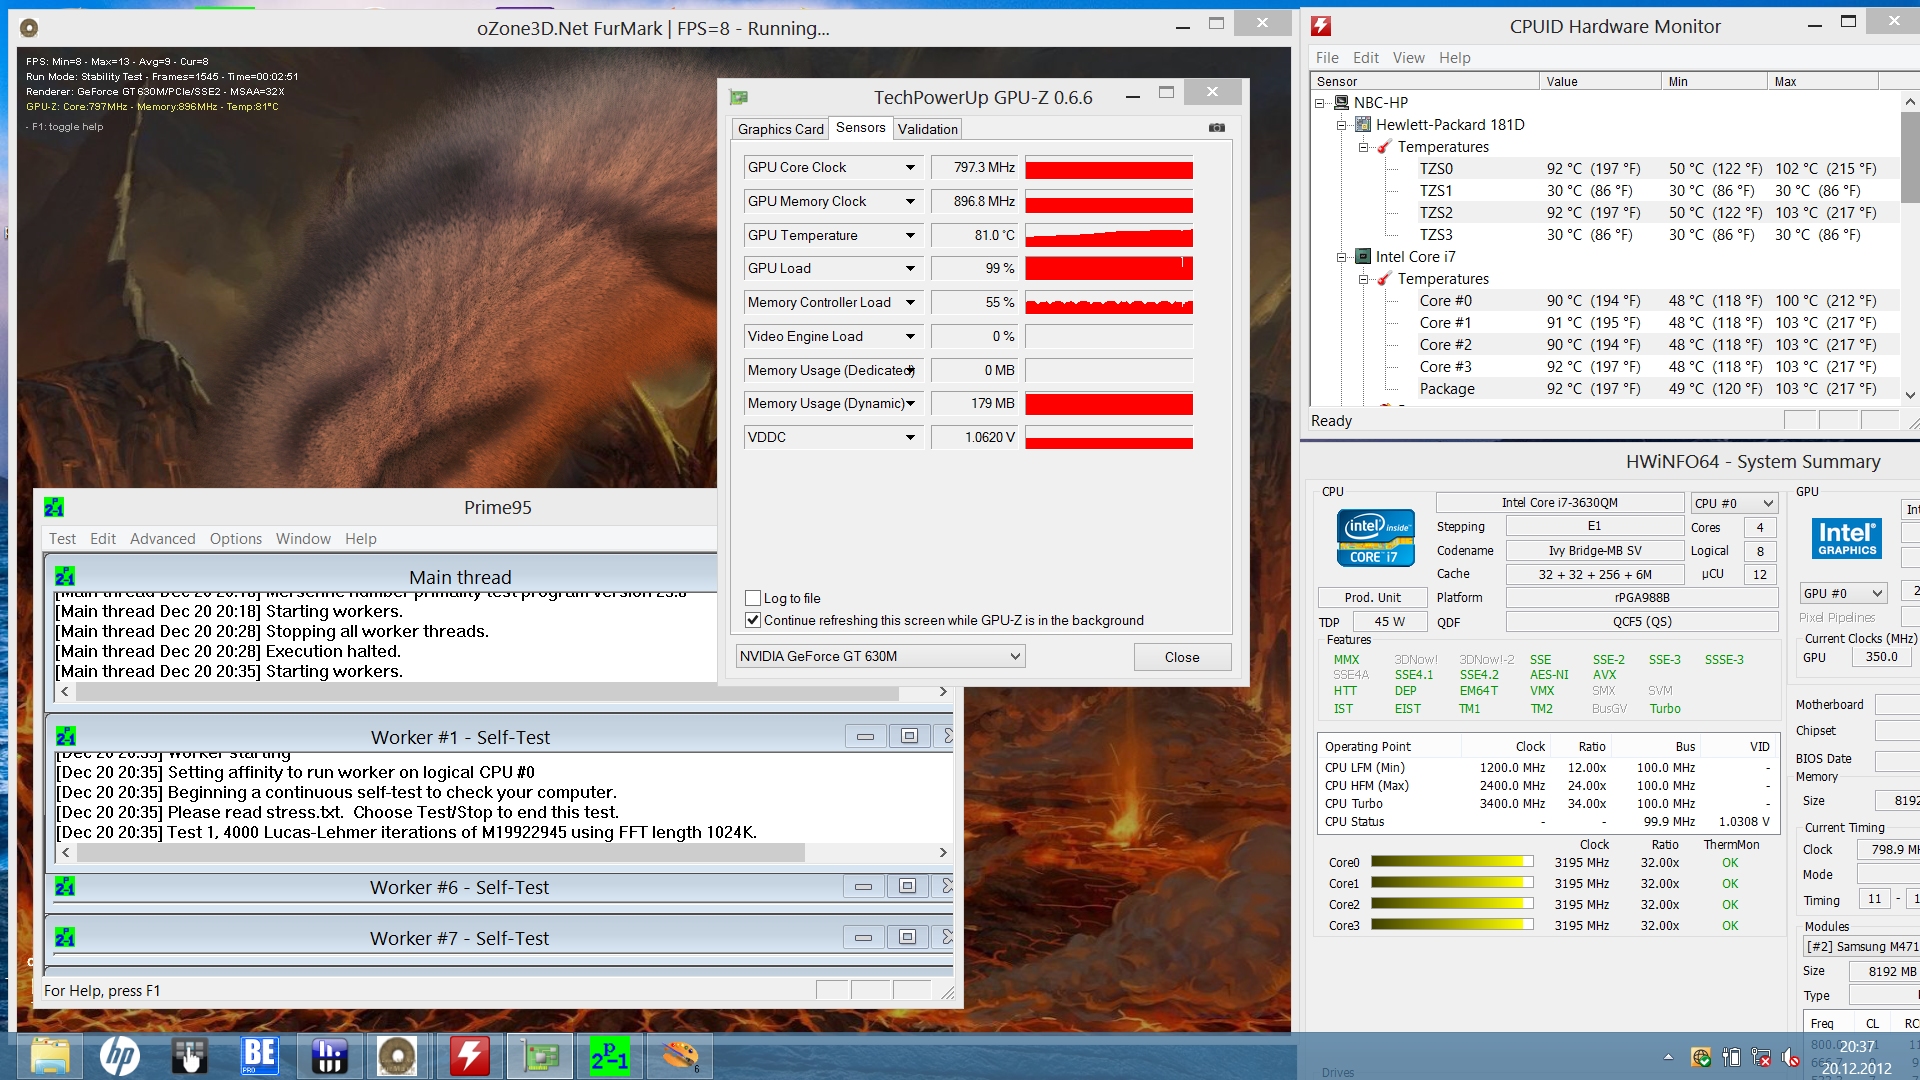The image size is (1920, 1080).
Task: Click Worker #1 horizontal scrollbar left arrow
Action: [x=66, y=853]
